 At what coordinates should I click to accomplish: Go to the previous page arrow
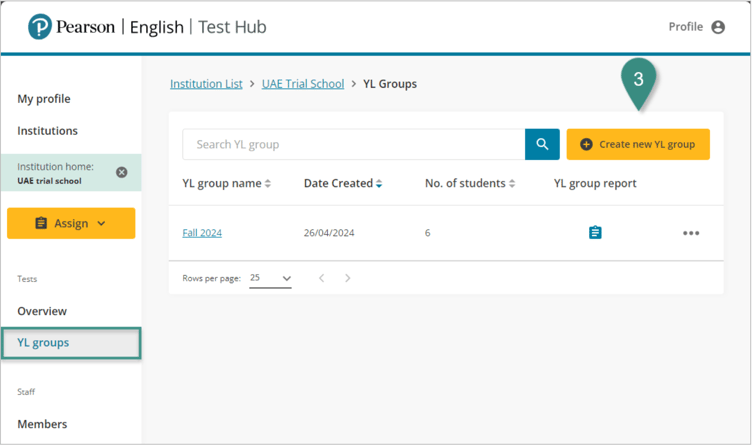(x=321, y=278)
